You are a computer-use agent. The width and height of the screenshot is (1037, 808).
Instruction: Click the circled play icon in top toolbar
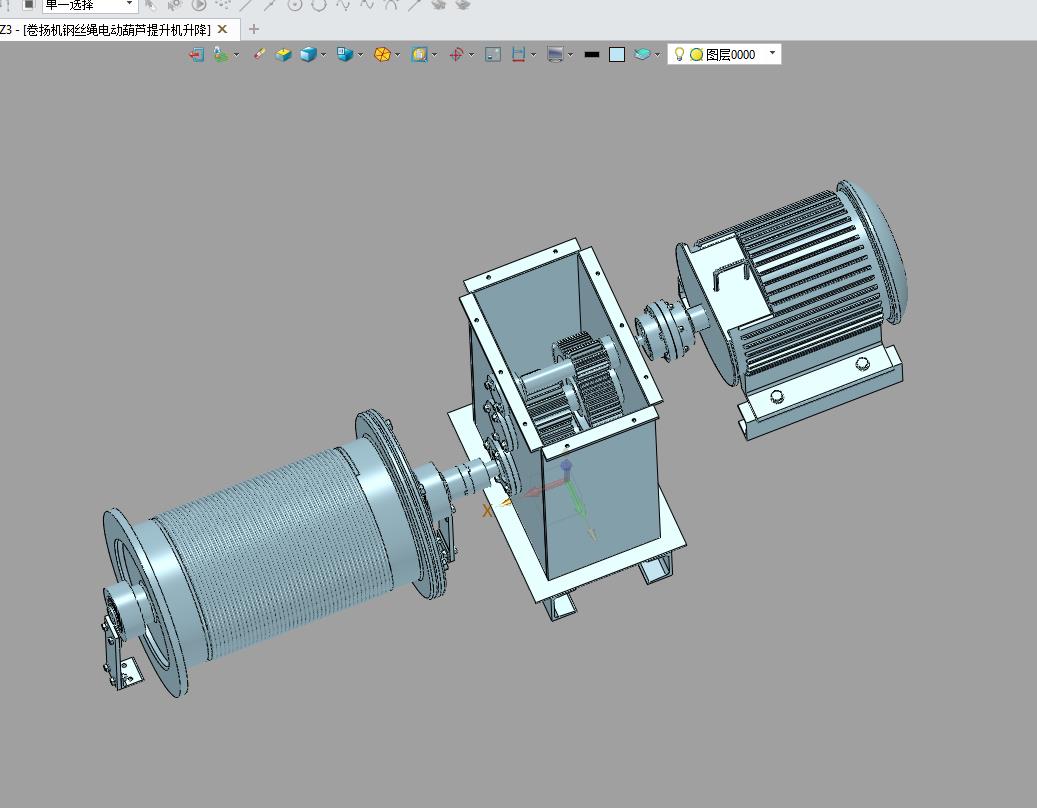pyautogui.click(x=199, y=5)
